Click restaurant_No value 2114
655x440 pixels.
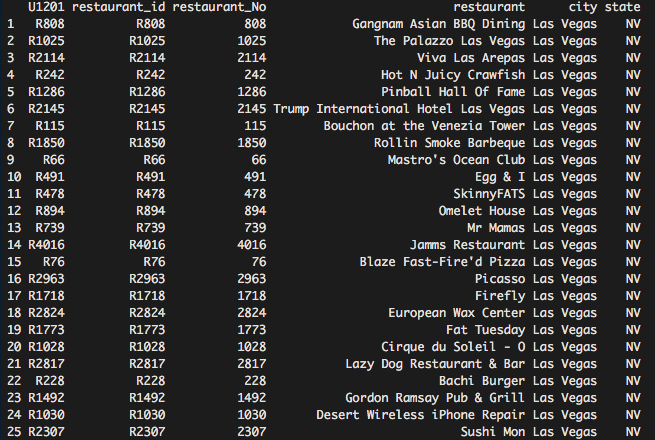[x=251, y=58]
